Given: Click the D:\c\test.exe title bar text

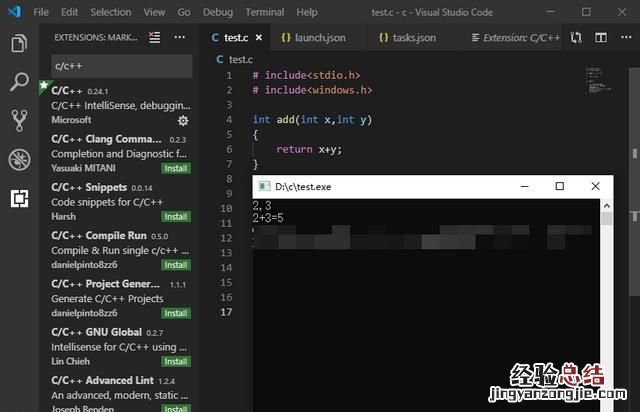Looking at the screenshot, I should point(303,187).
